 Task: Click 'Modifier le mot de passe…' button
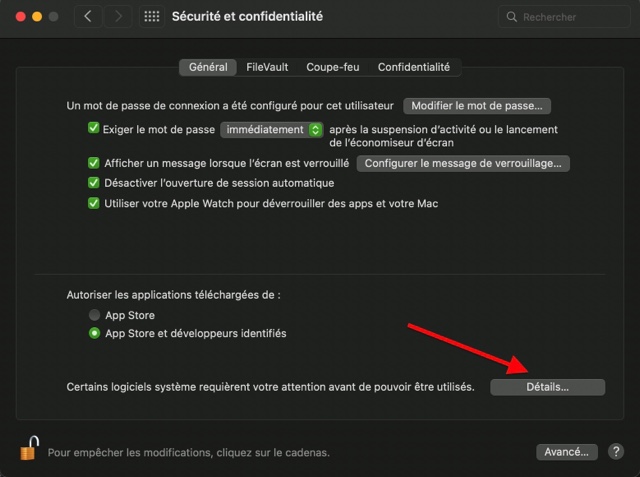pos(477,105)
